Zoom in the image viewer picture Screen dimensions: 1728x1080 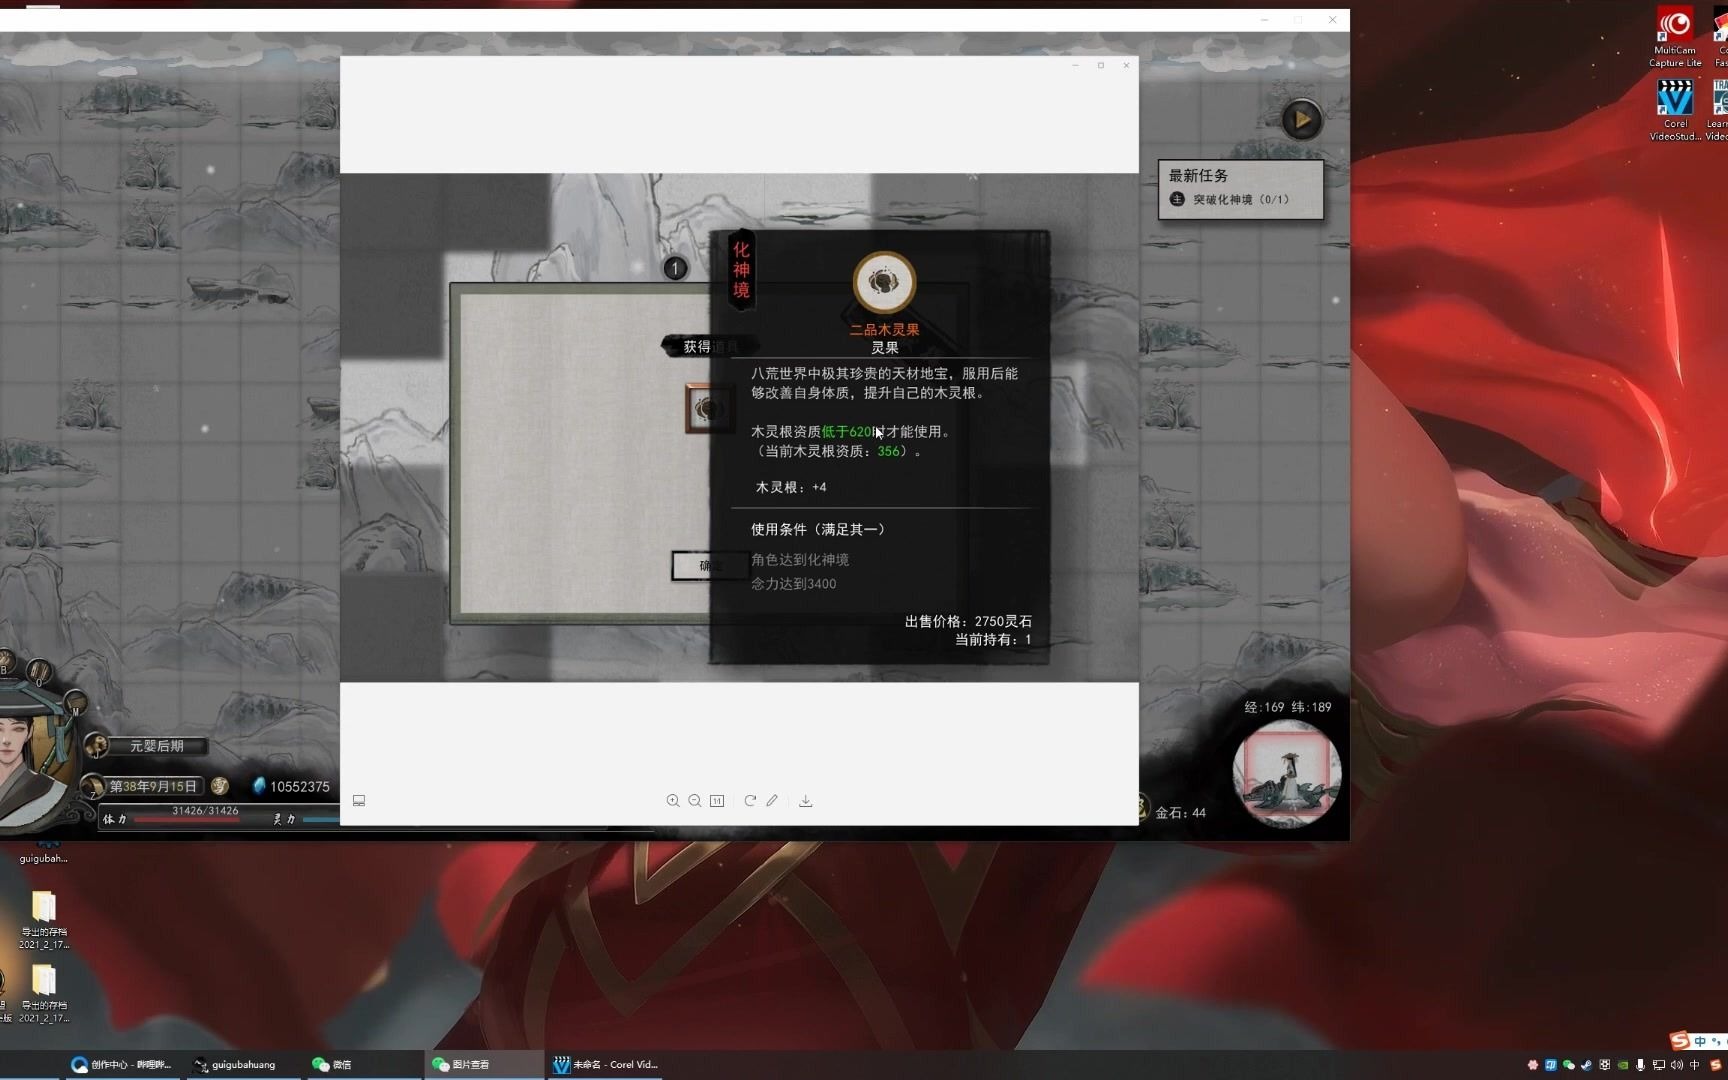pos(673,801)
